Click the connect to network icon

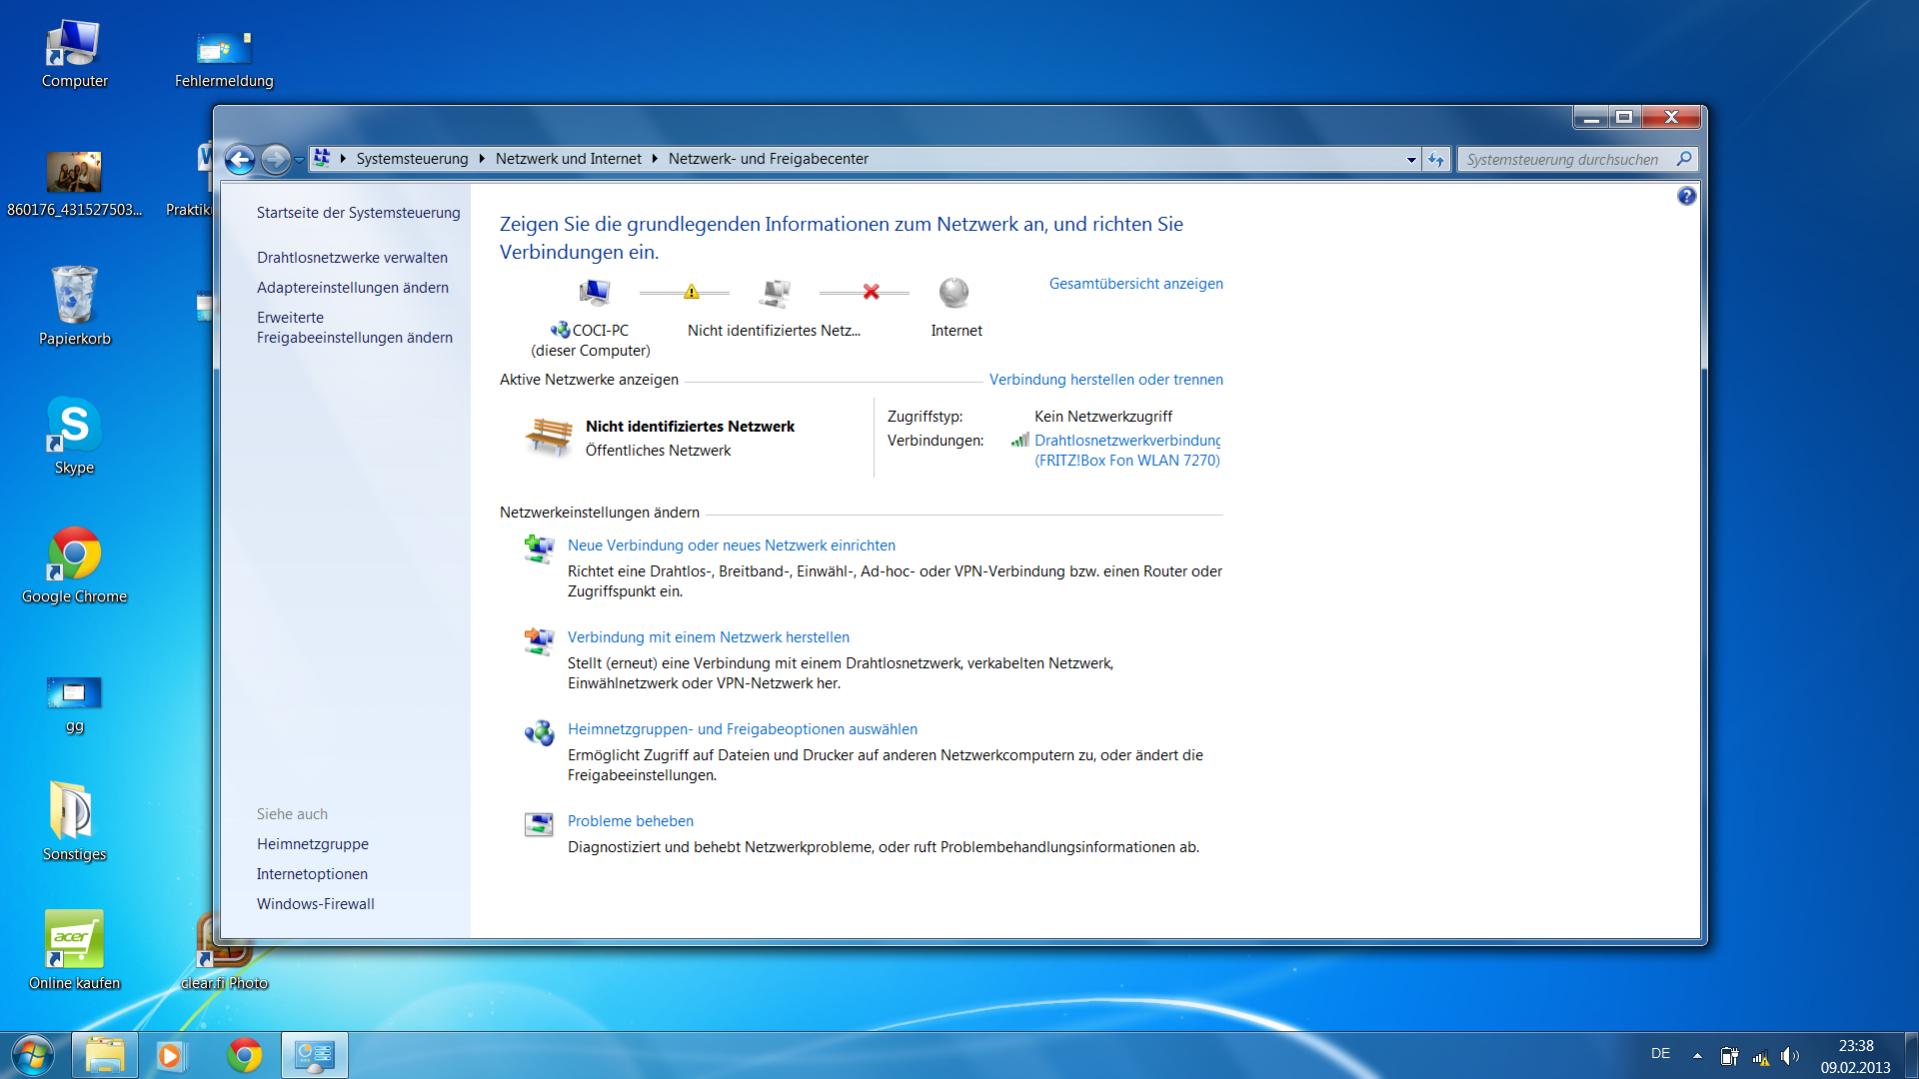pyautogui.click(x=538, y=640)
